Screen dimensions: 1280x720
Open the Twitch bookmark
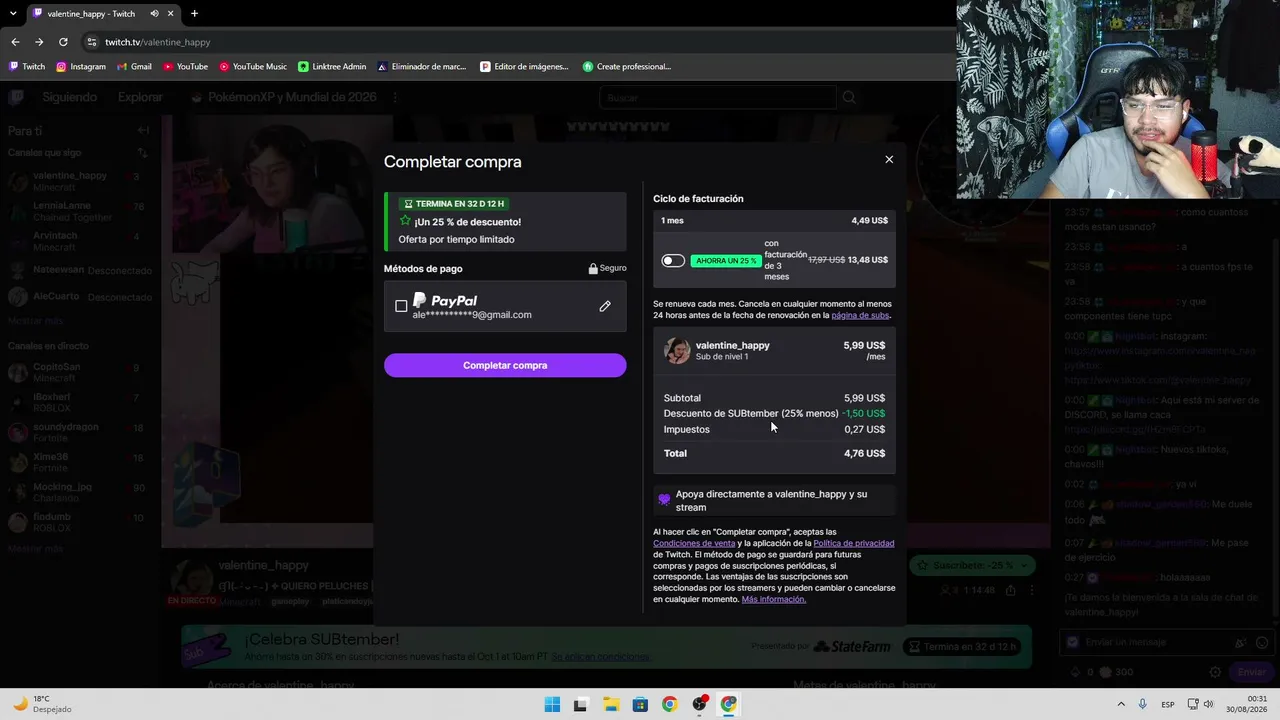(27, 67)
